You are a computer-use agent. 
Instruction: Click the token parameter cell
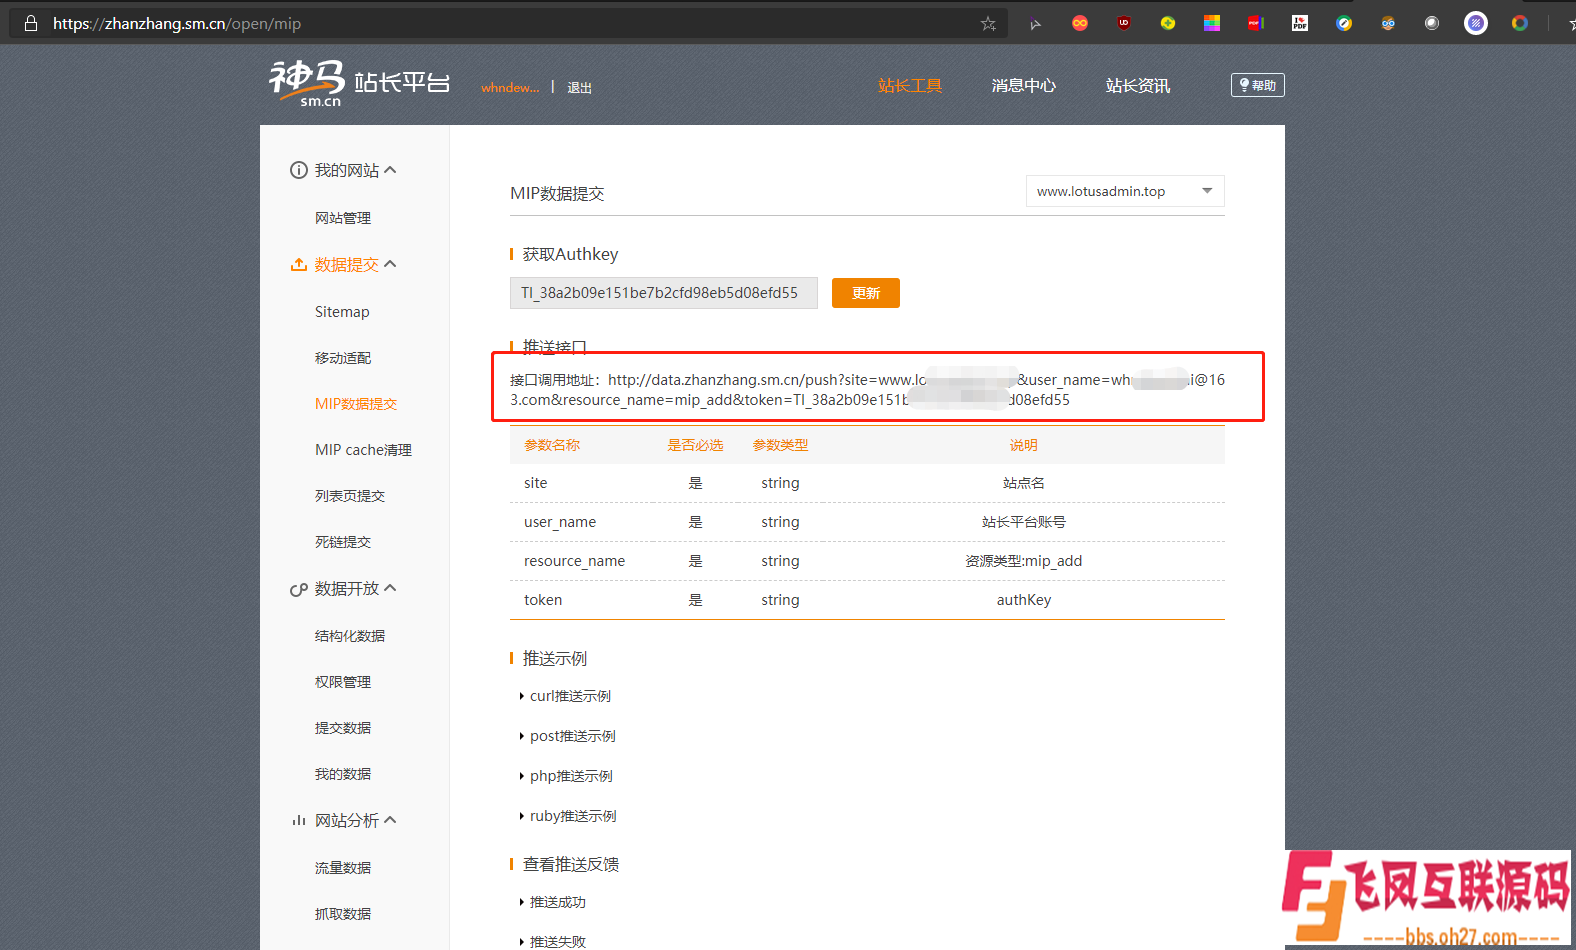coord(543,600)
